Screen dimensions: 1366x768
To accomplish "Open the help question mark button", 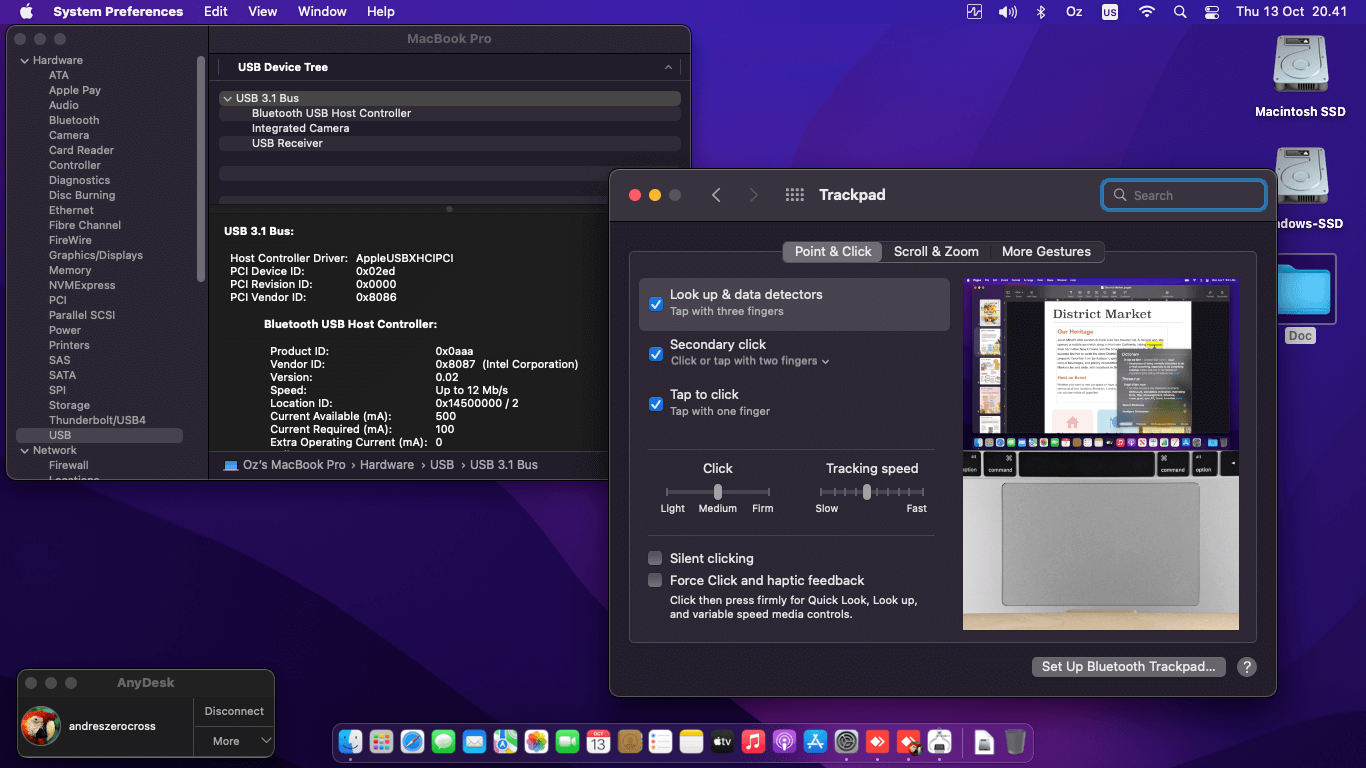I will click(x=1246, y=667).
